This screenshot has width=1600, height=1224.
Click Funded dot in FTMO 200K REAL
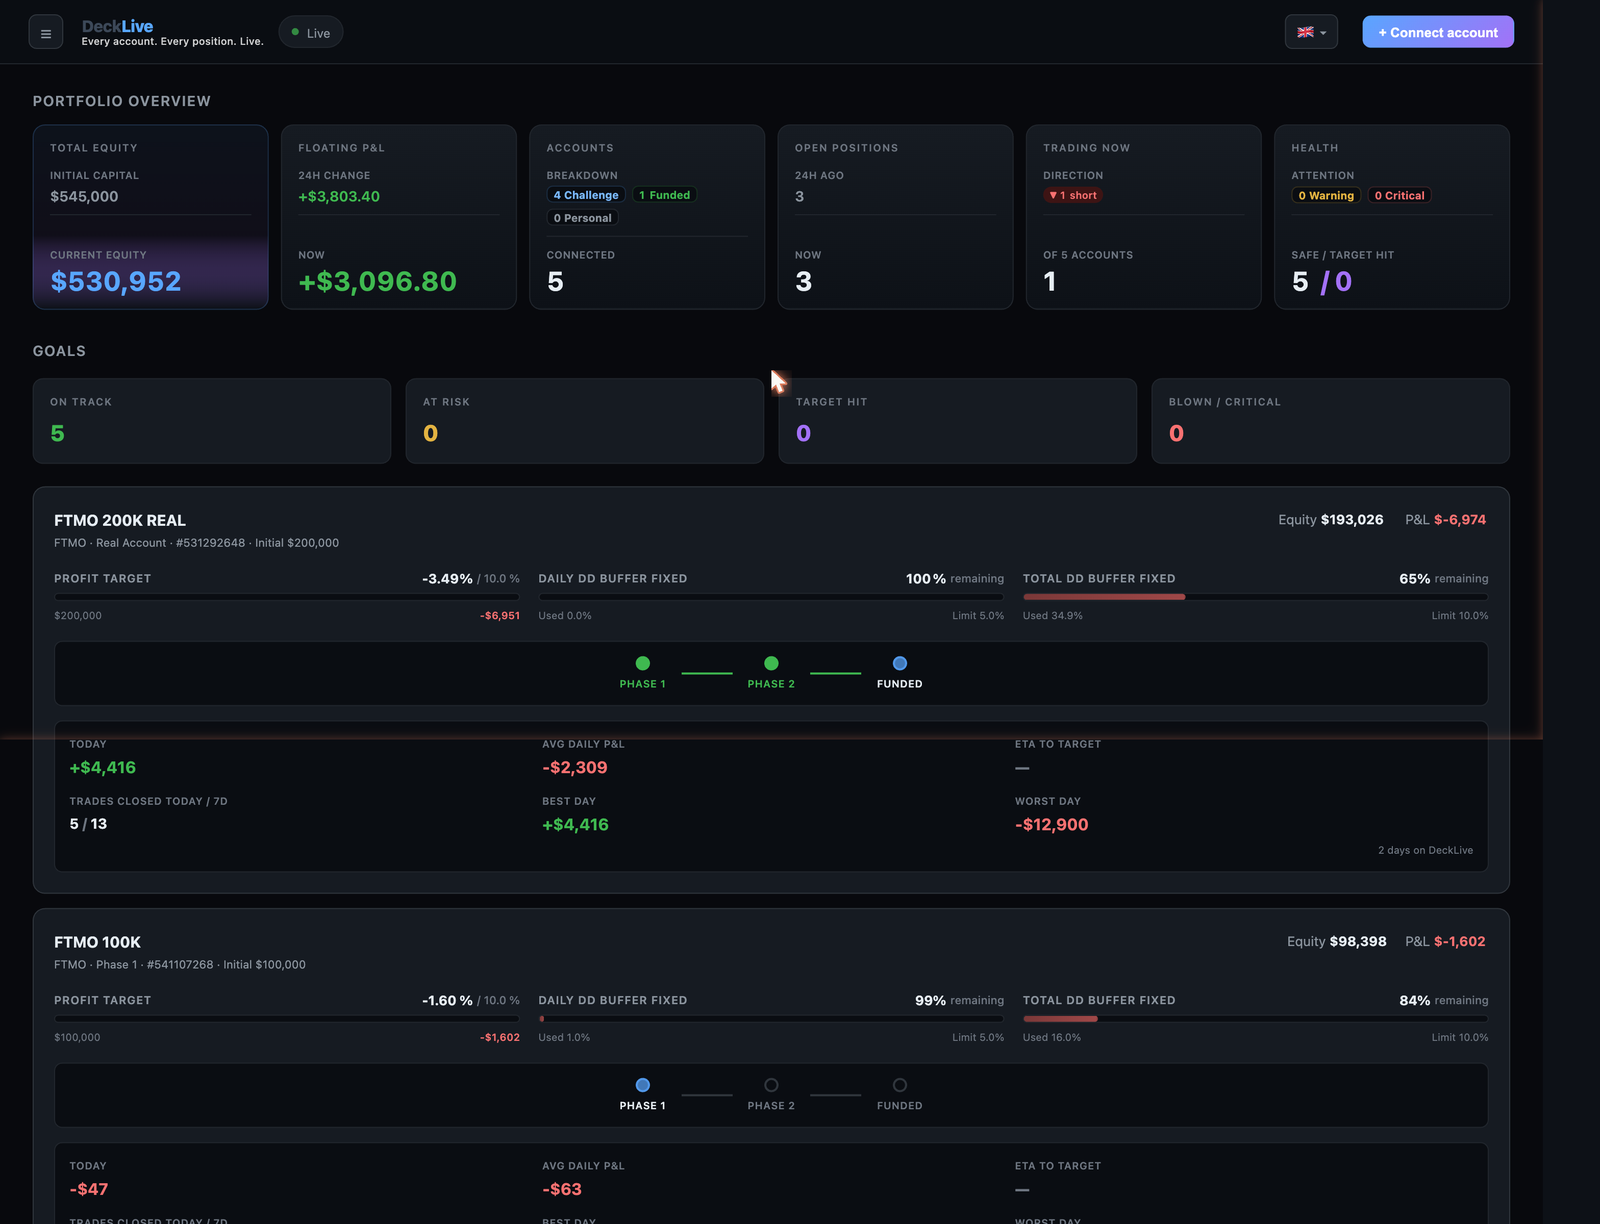(x=900, y=663)
